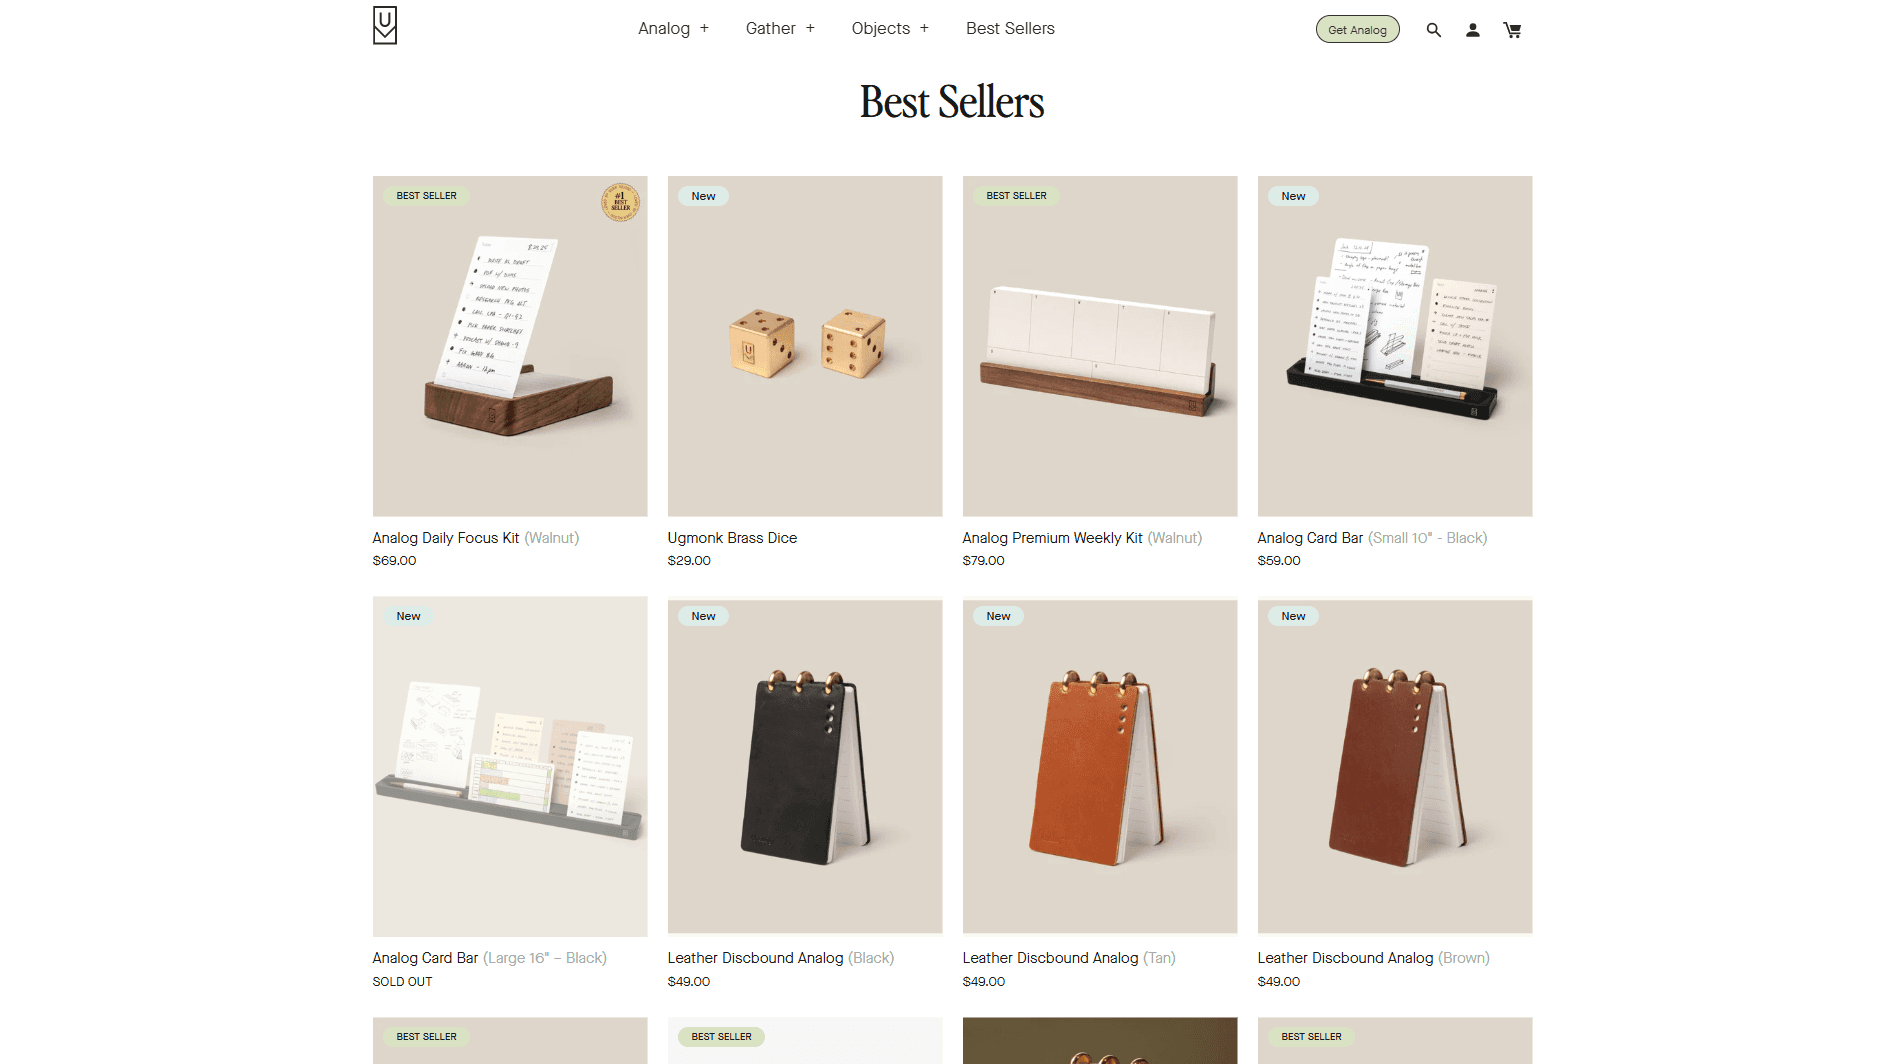
Task: Open the shopping cart icon
Action: coord(1512,30)
